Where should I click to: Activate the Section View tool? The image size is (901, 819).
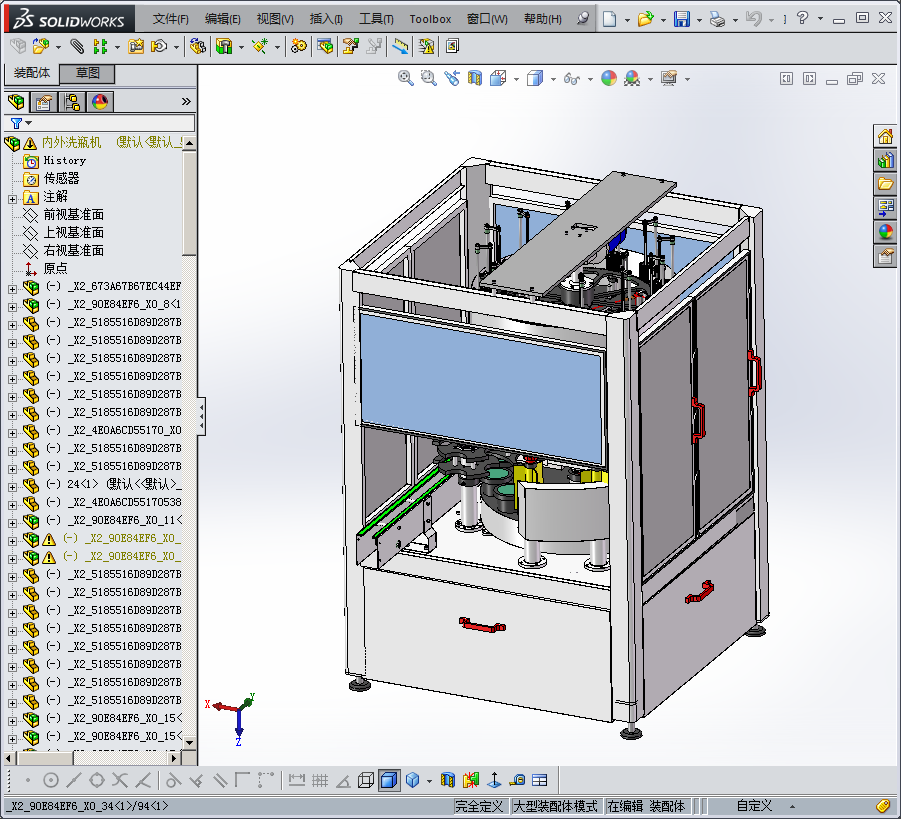point(476,78)
